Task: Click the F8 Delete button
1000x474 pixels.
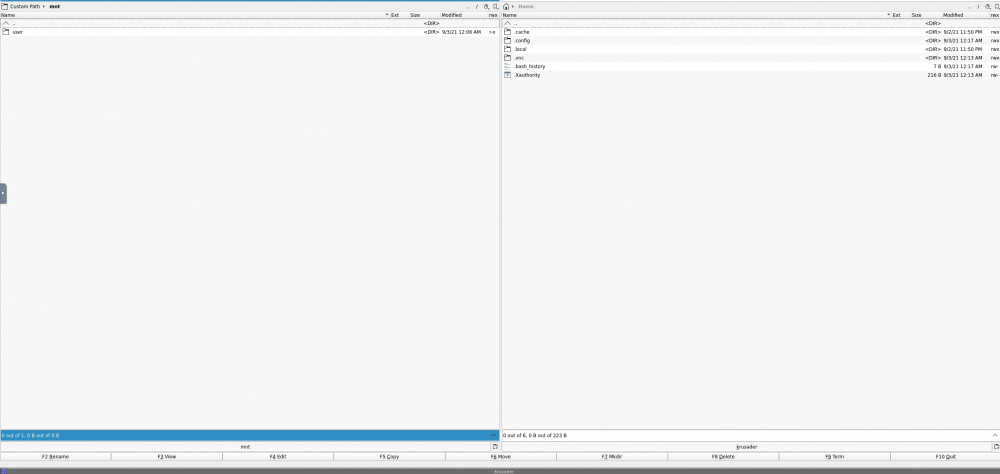Action: point(723,457)
